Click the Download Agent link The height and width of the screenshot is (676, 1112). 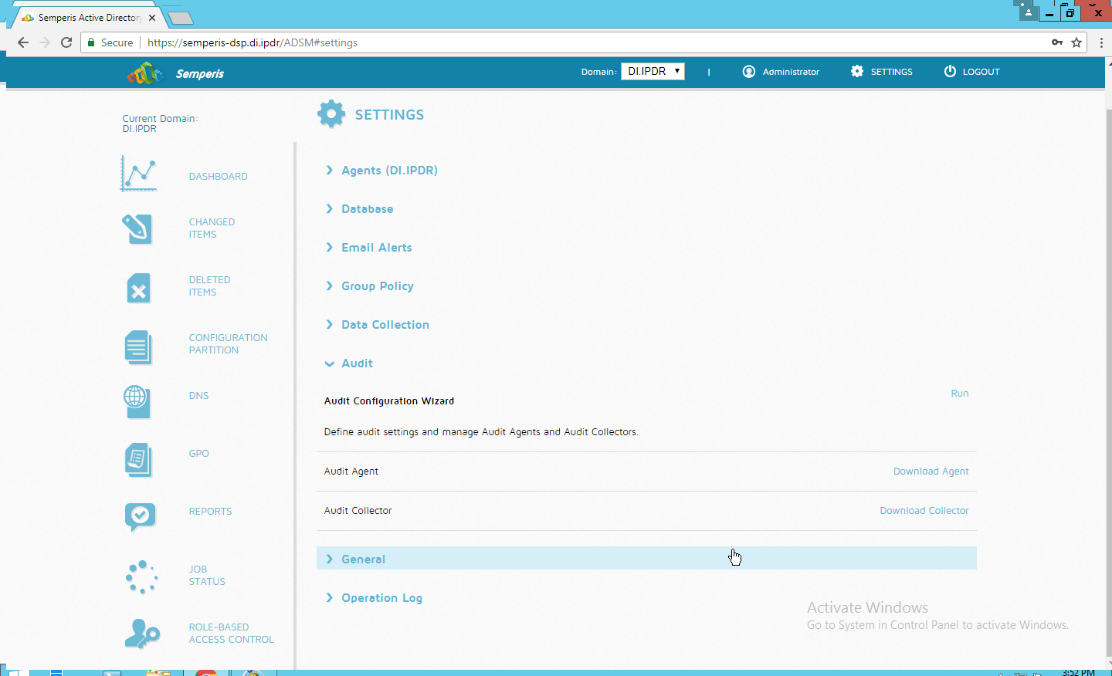tap(930, 472)
